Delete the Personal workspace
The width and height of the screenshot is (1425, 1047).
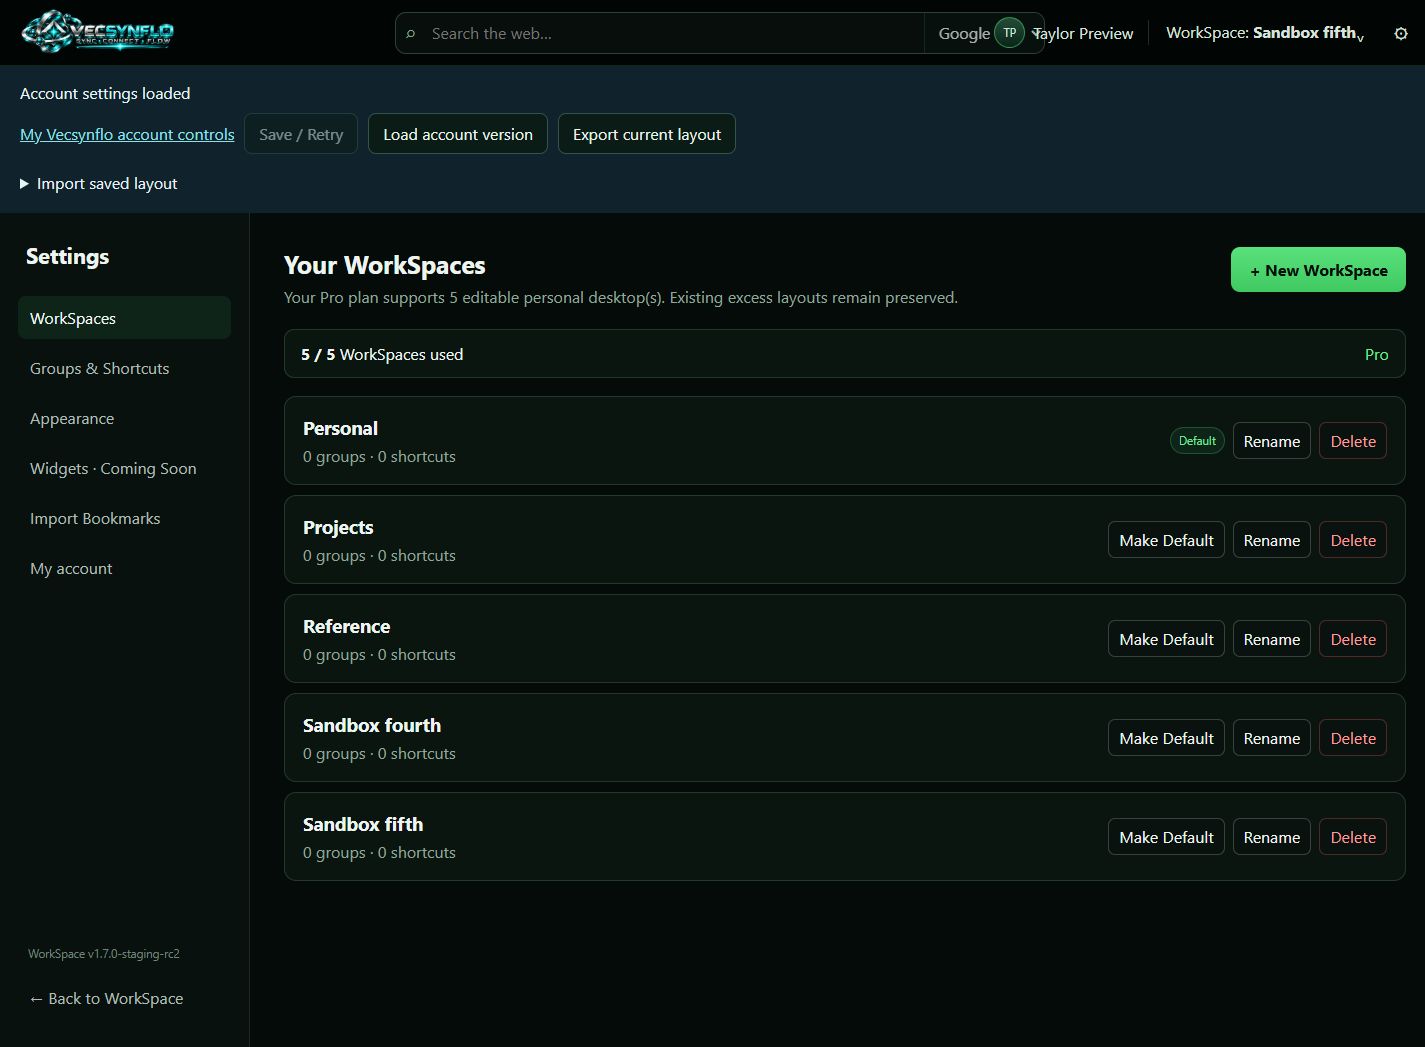[x=1353, y=441]
